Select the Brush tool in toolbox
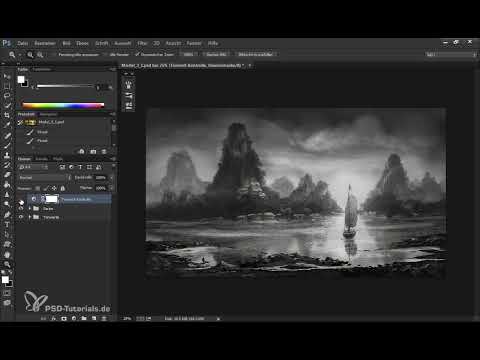 7,145
